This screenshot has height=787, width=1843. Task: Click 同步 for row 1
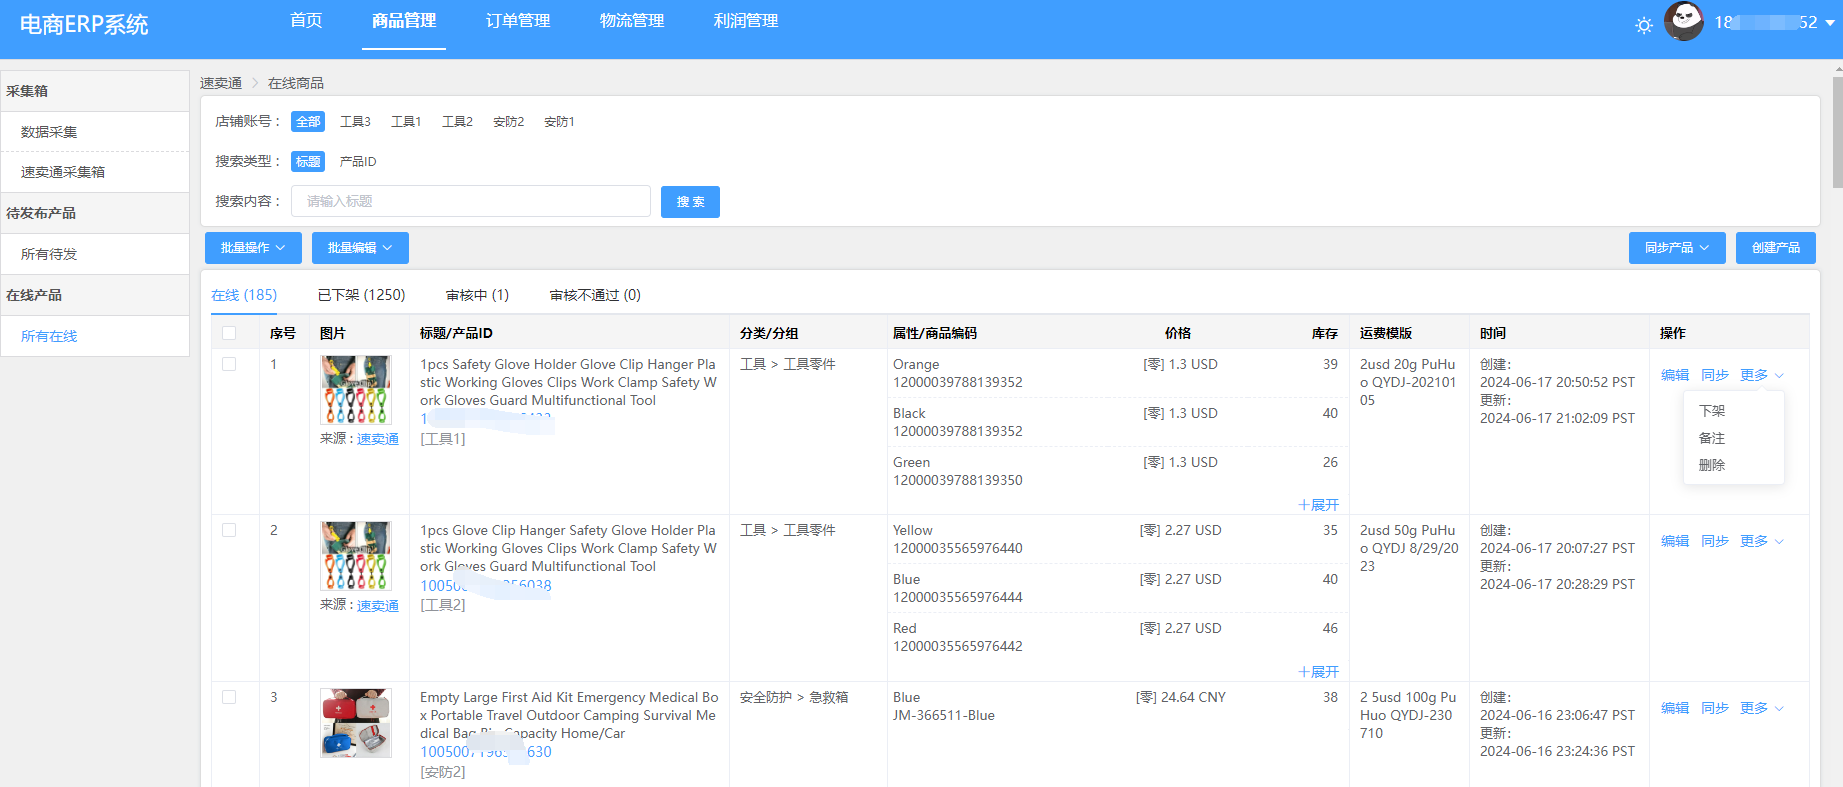click(1715, 375)
